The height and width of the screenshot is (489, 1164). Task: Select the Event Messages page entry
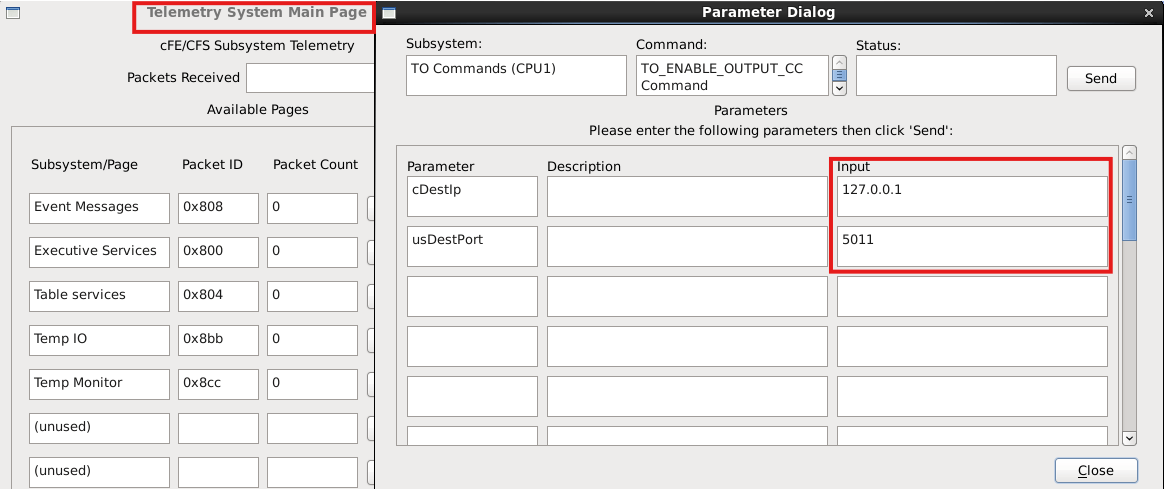point(99,208)
